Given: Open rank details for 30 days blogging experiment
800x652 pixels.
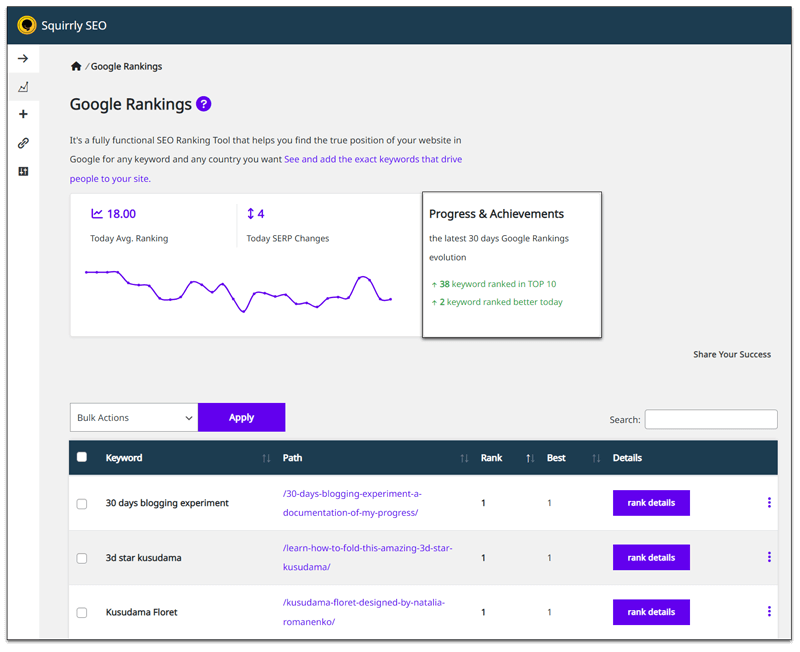Looking at the screenshot, I should coord(651,503).
